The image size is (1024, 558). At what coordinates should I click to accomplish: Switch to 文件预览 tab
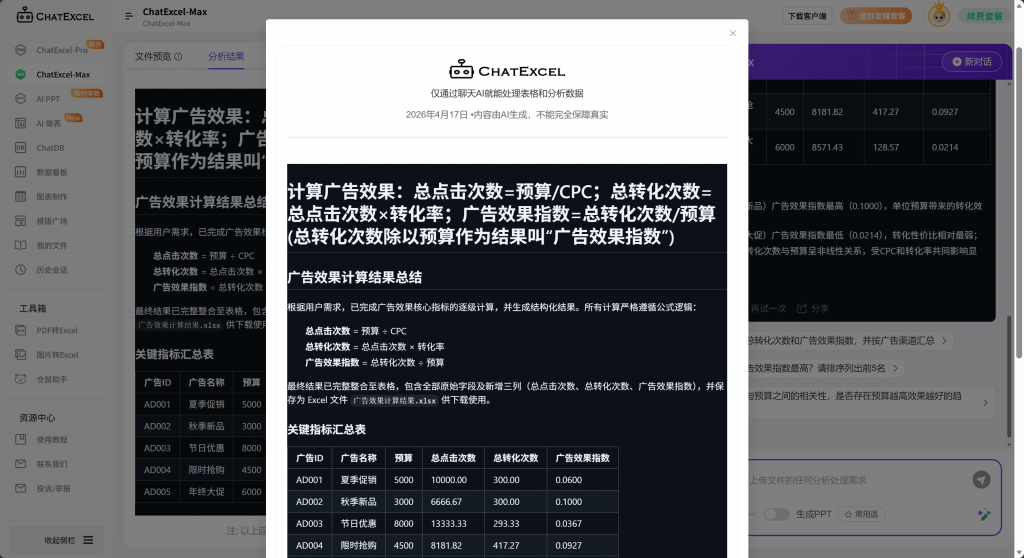(x=153, y=57)
